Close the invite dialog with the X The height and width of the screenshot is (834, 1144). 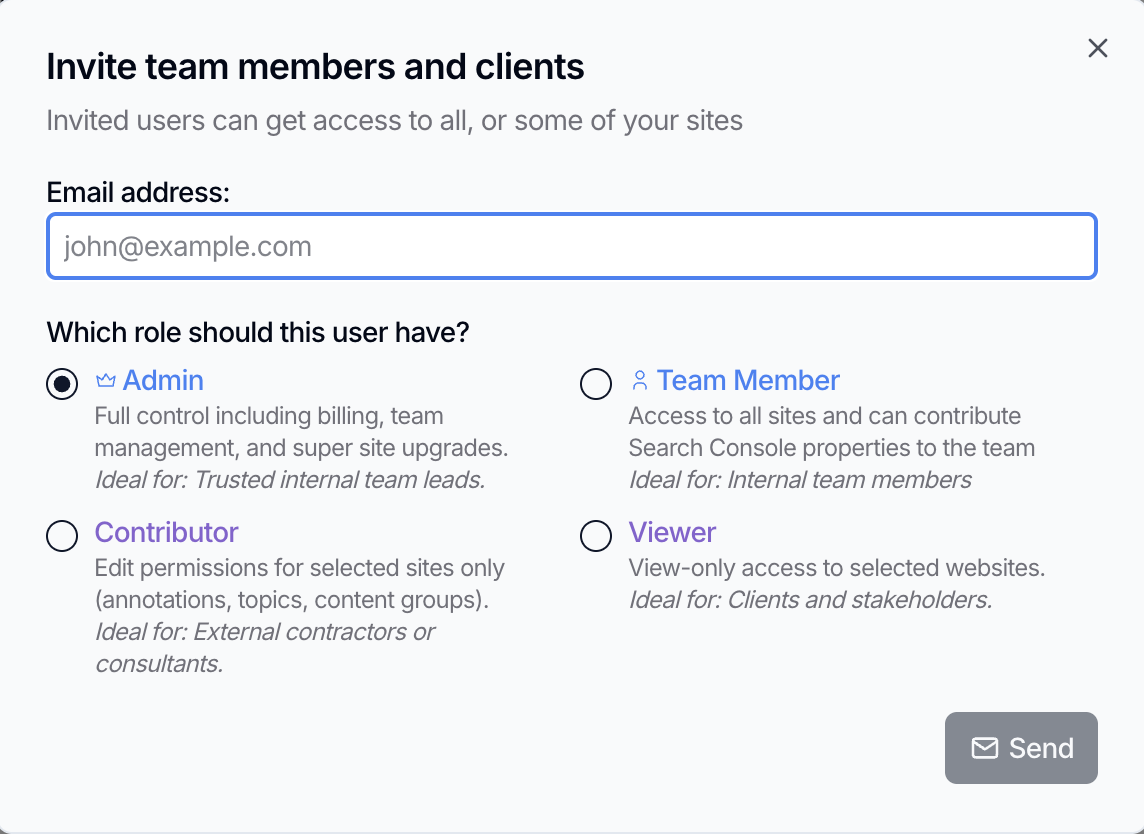click(1097, 49)
